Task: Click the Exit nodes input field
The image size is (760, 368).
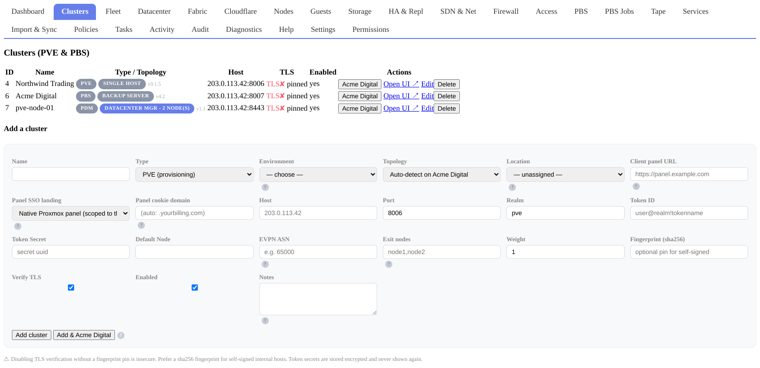Action: pyautogui.click(x=442, y=252)
